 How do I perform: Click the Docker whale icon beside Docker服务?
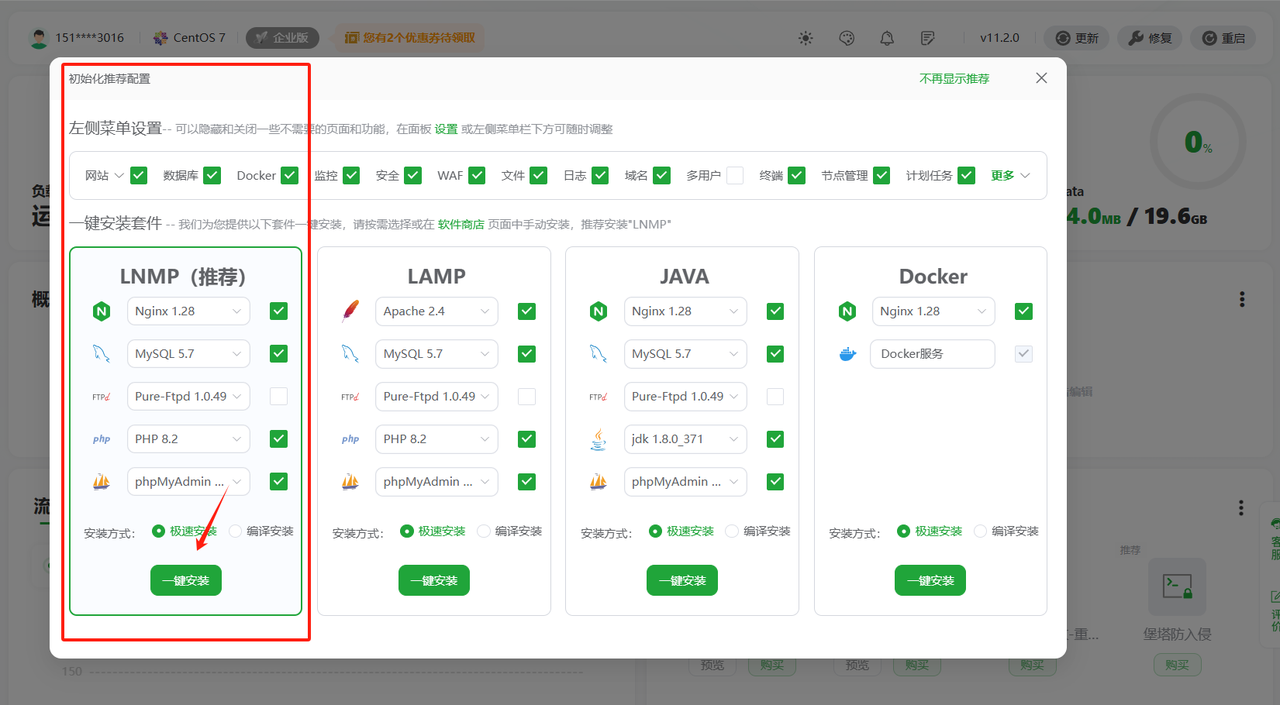coord(847,354)
